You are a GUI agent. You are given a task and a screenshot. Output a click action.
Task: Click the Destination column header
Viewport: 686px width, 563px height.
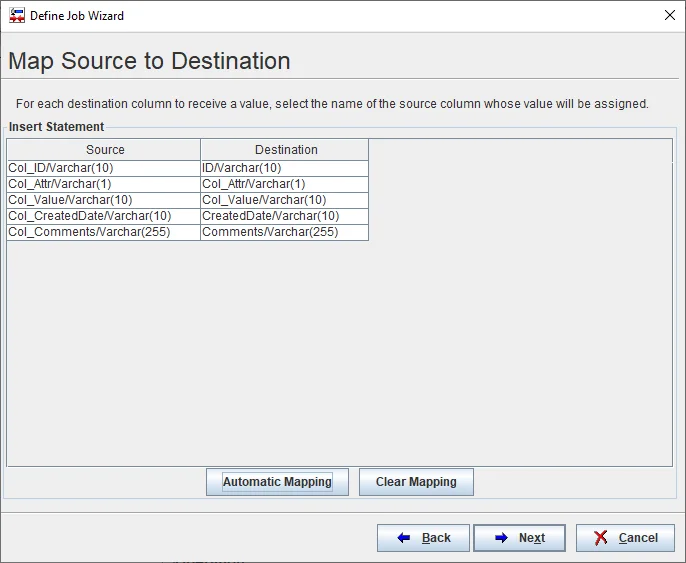[285, 150]
